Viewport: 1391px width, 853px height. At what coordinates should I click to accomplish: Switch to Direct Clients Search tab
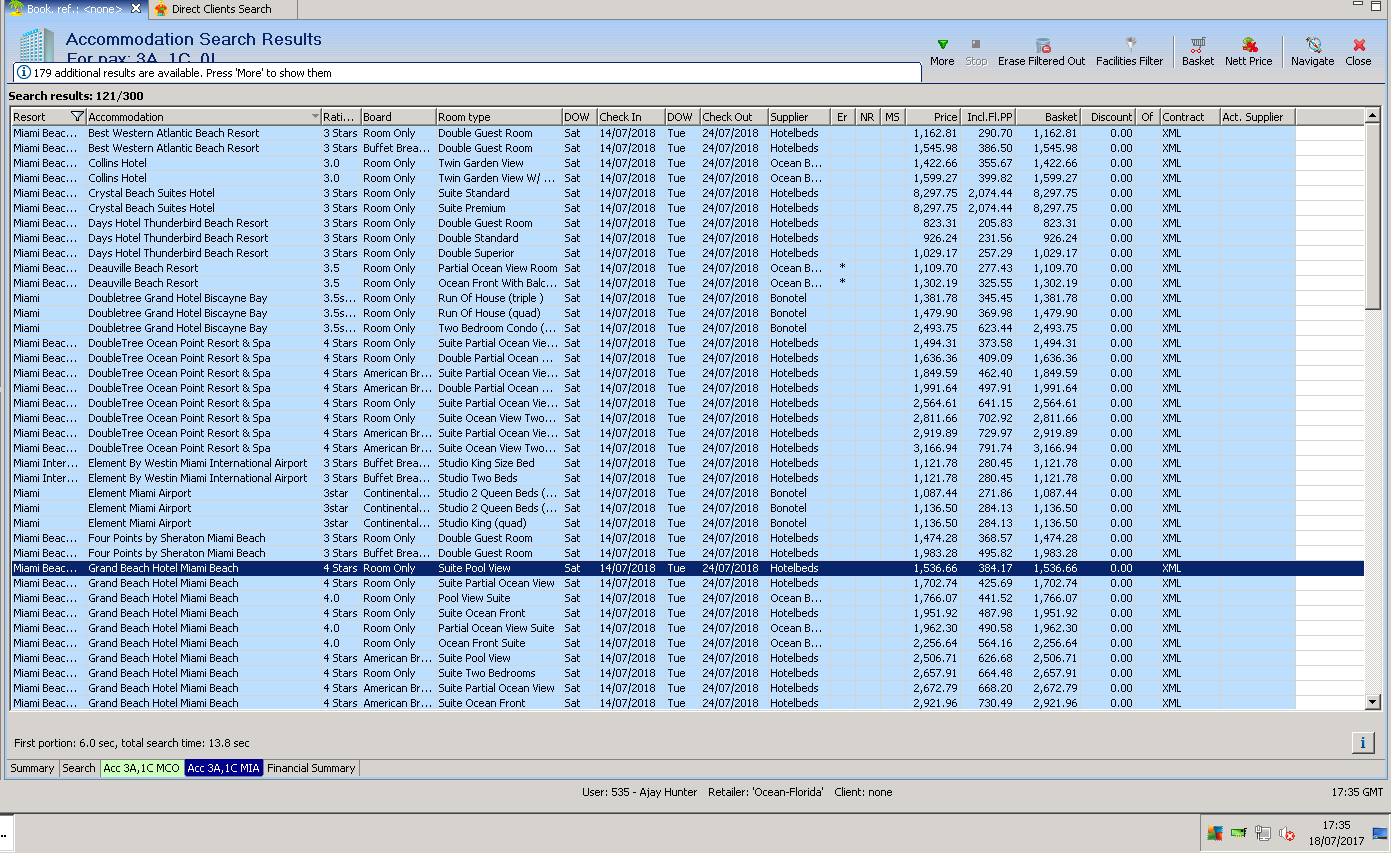pos(220,9)
